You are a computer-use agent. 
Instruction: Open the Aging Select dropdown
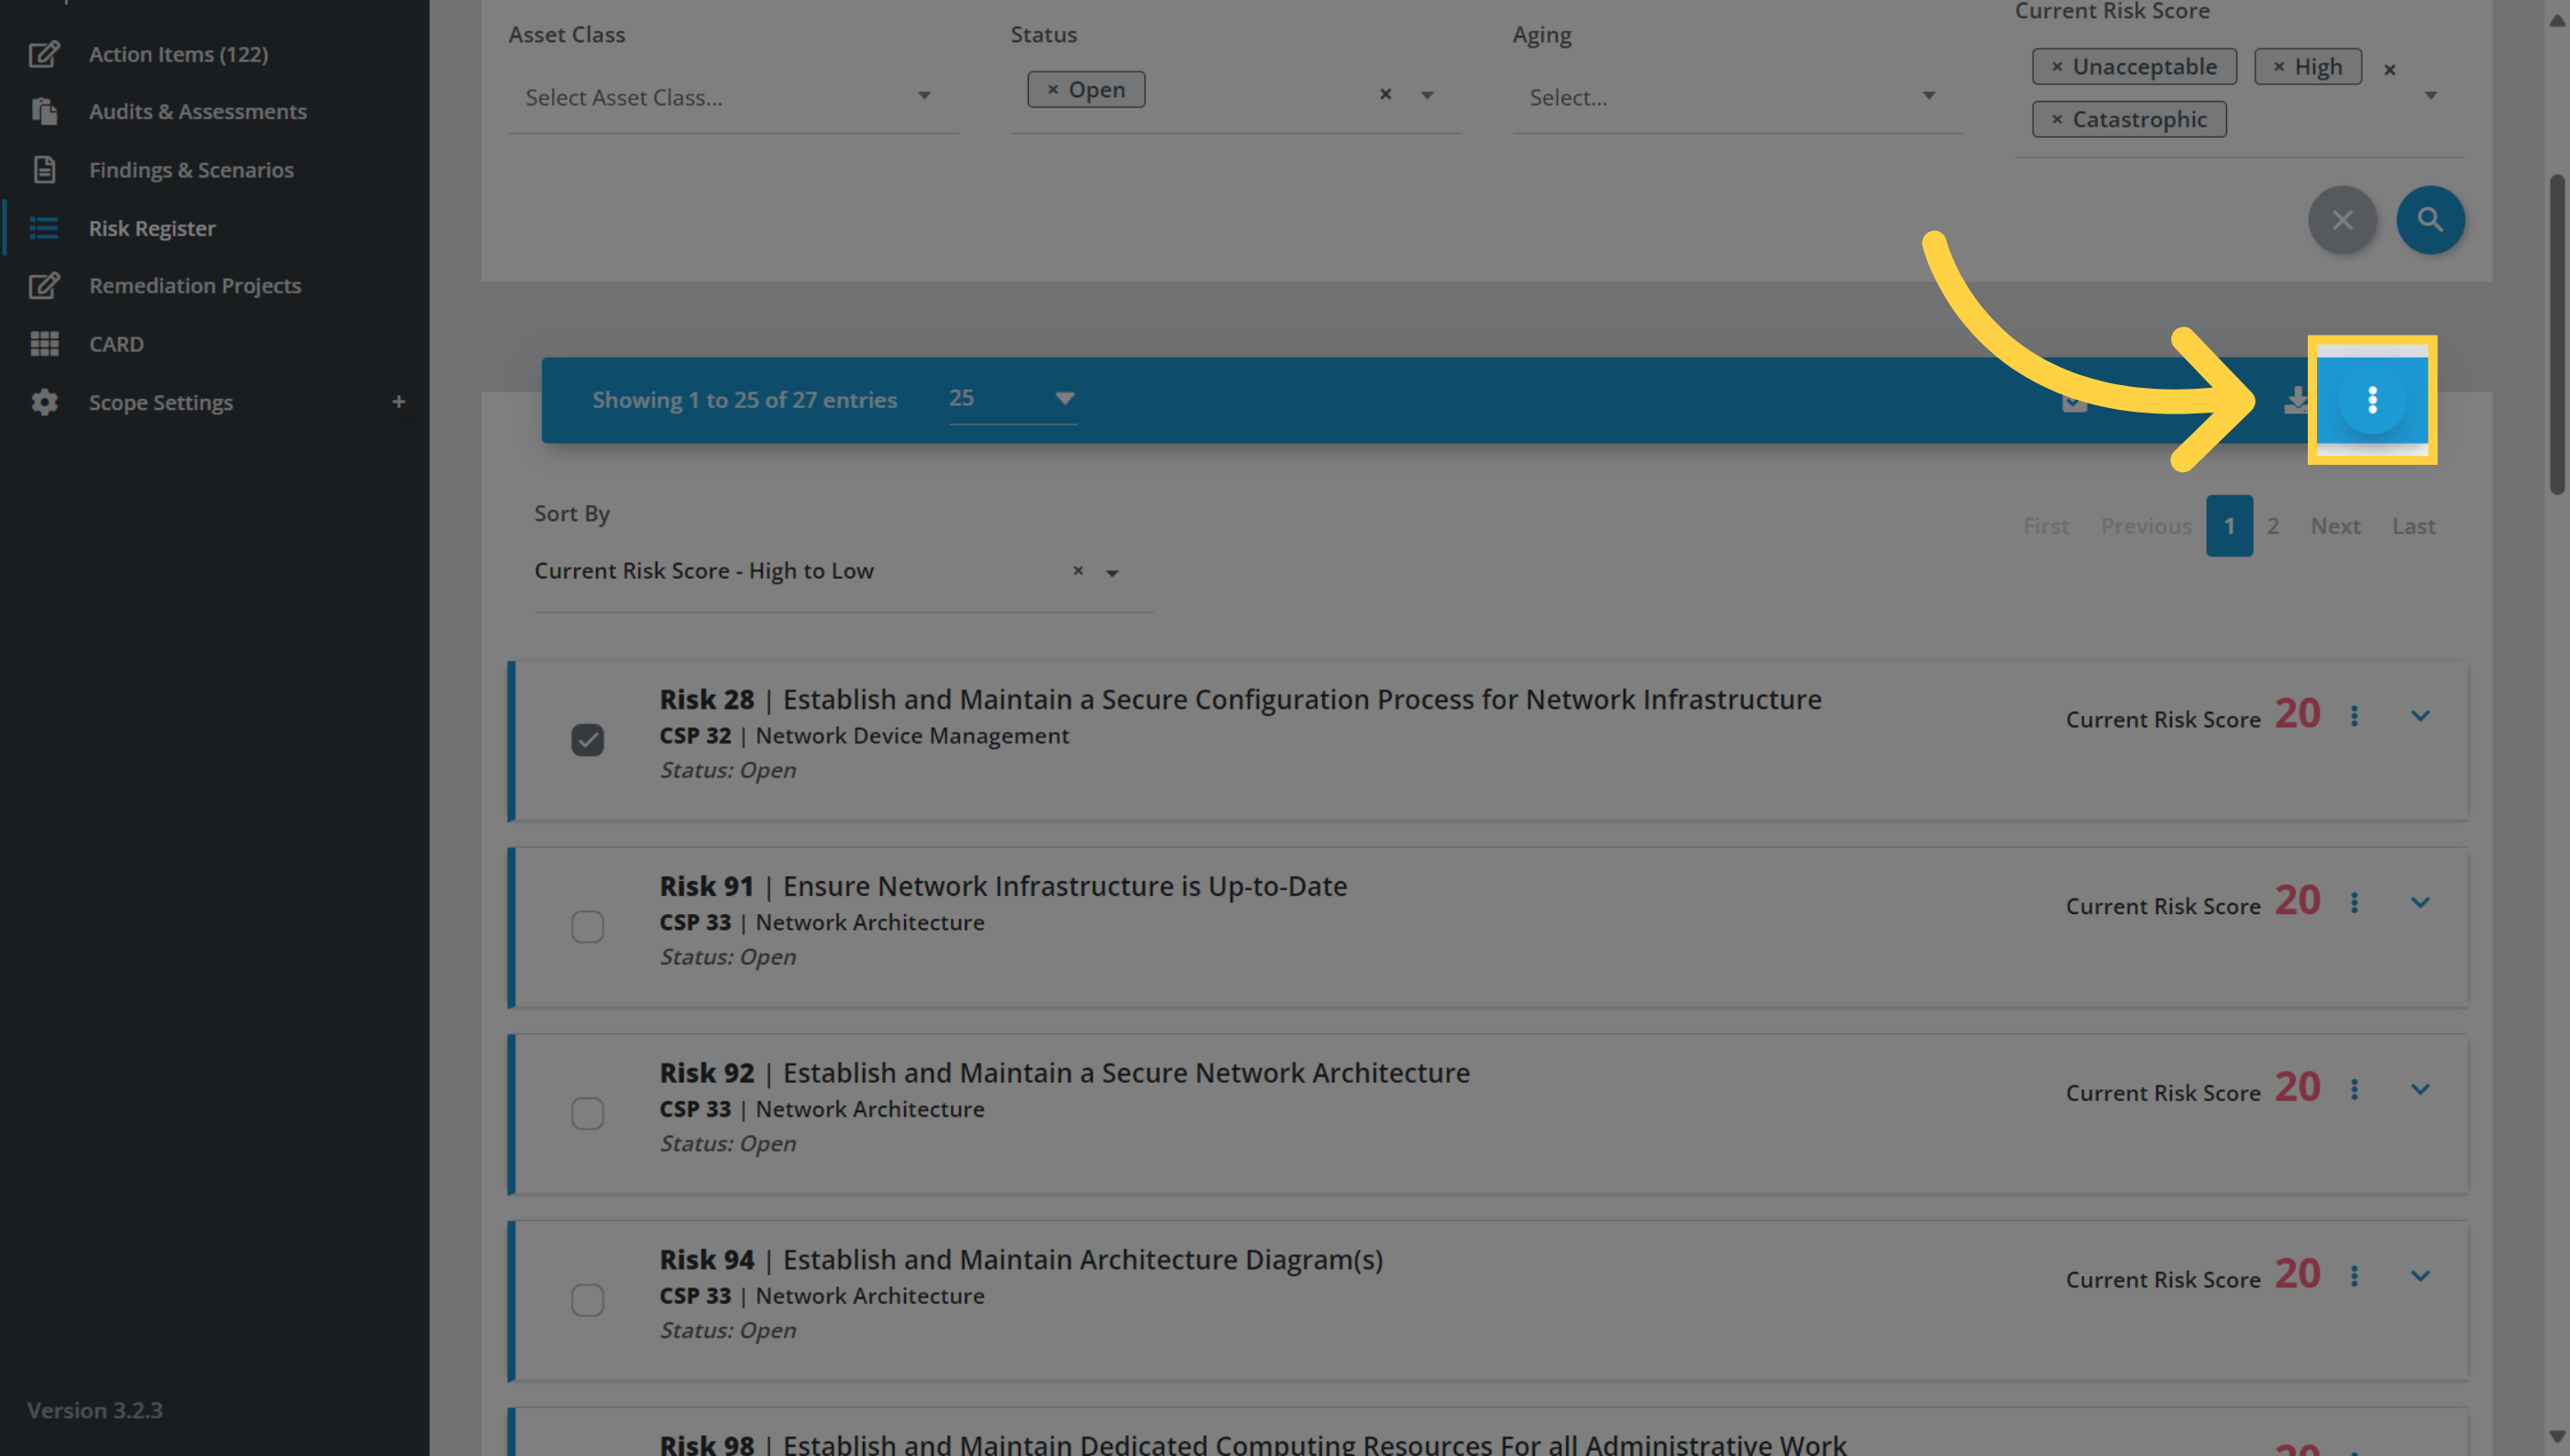tap(1737, 97)
